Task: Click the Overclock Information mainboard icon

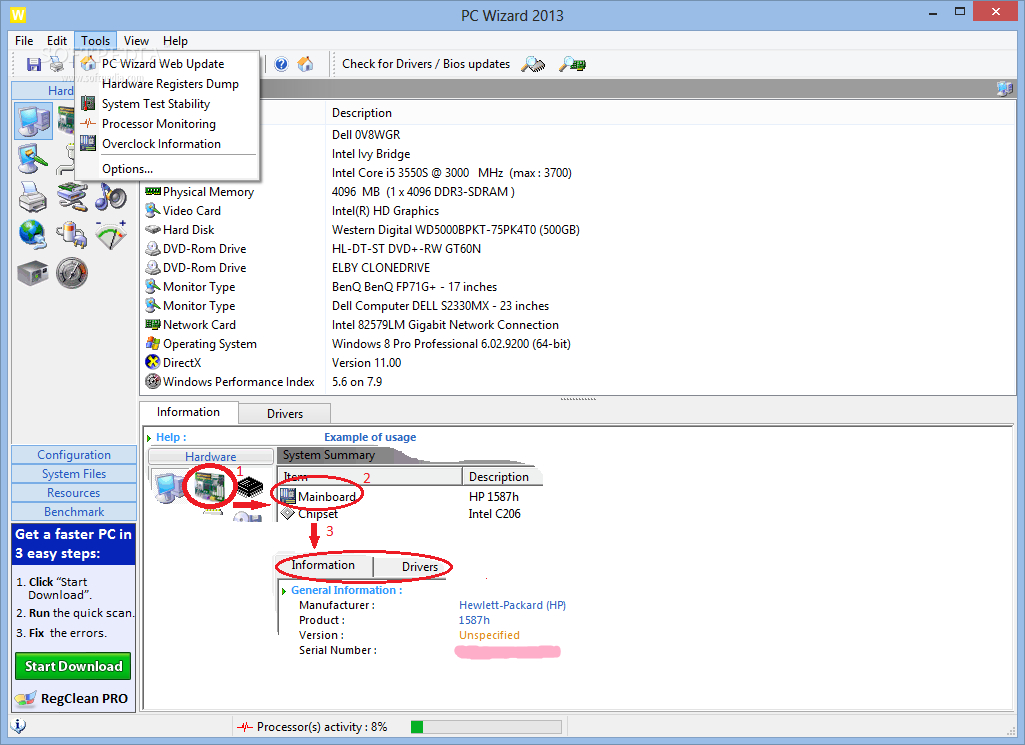Action: [x=88, y=144]
